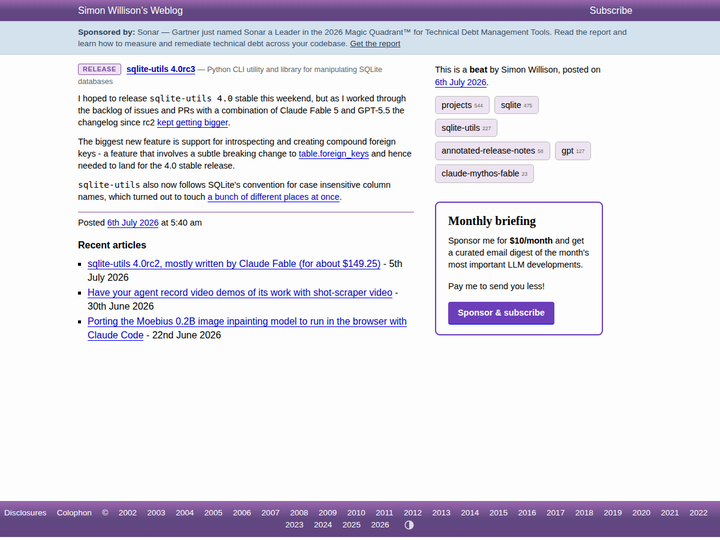This screenshot has height=540, width=720.
Task: Go to the 2021 archive
Action: pyautogui.click(x=669, y=513)
